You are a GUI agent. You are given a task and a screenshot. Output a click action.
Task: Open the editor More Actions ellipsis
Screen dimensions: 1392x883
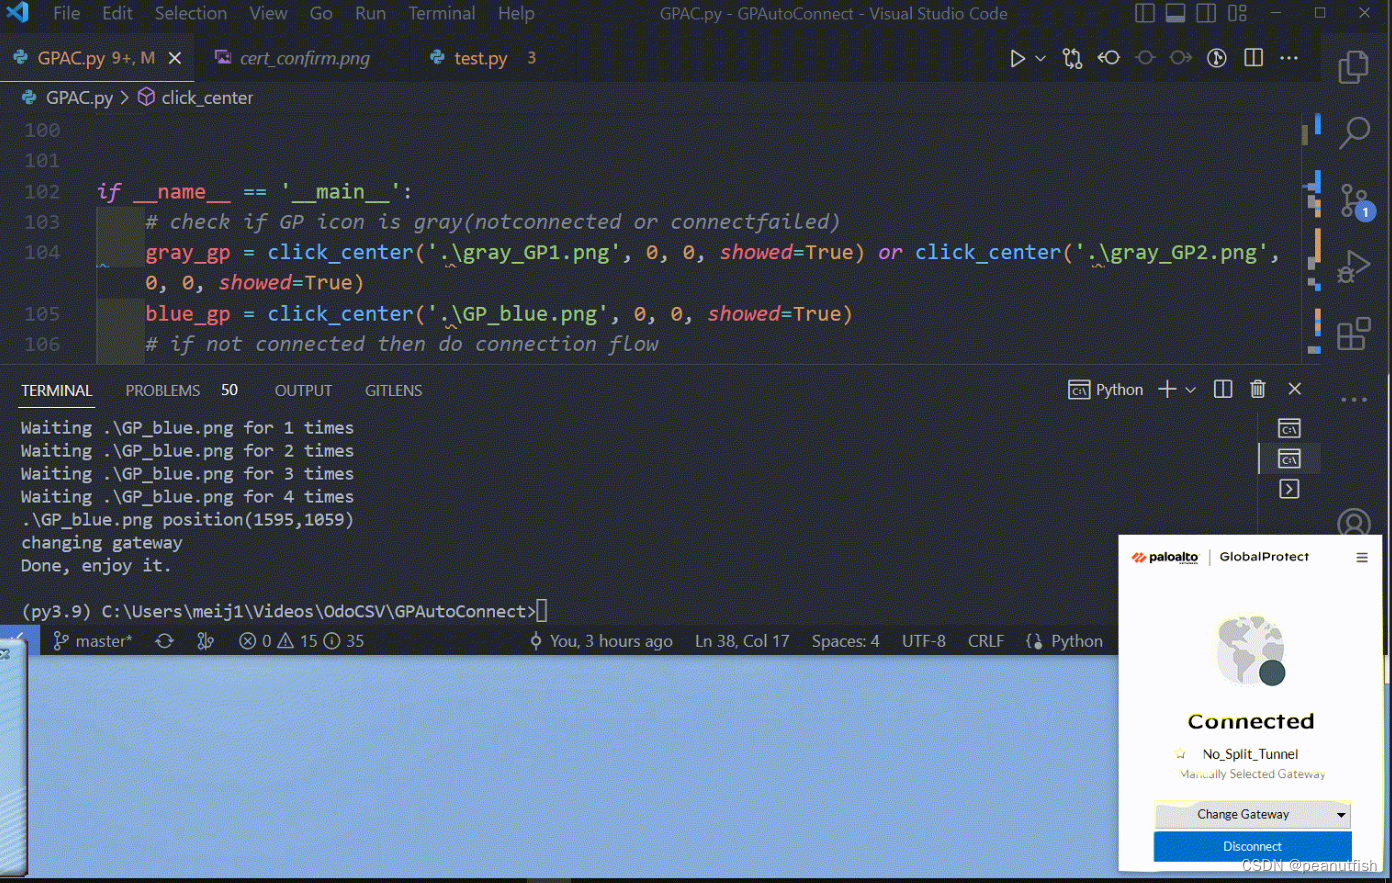[x=1289, y=58]
